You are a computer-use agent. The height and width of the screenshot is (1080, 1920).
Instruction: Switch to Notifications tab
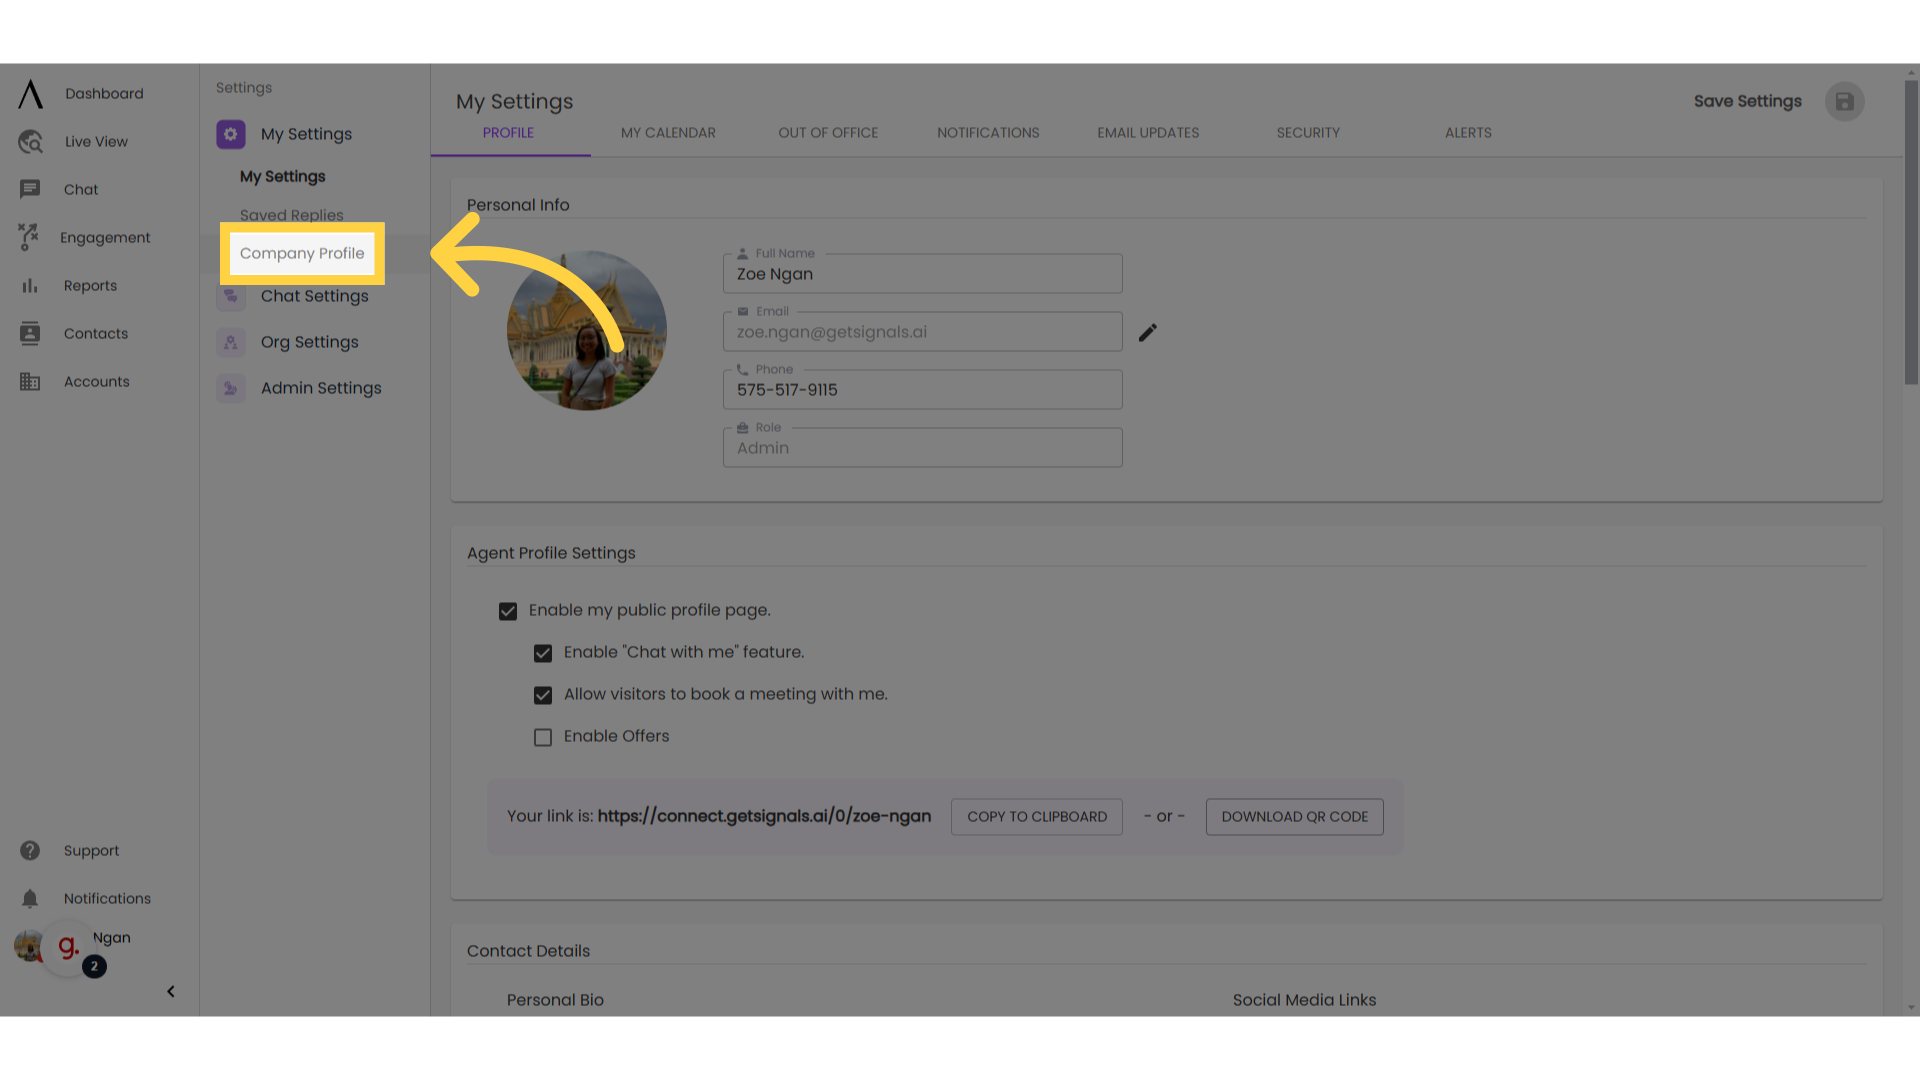click(988, 132)
